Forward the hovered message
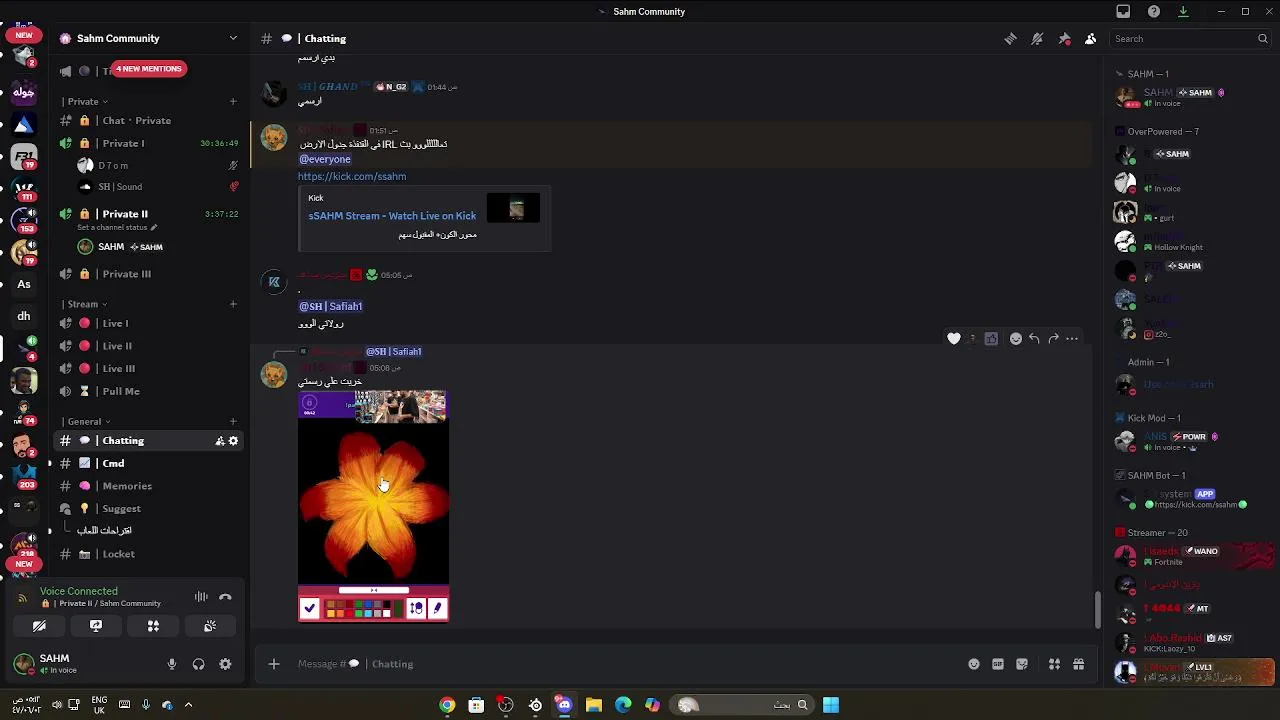Image resolution: width=1280 pixels, height=720 pixels. (x=1053, y=339)
